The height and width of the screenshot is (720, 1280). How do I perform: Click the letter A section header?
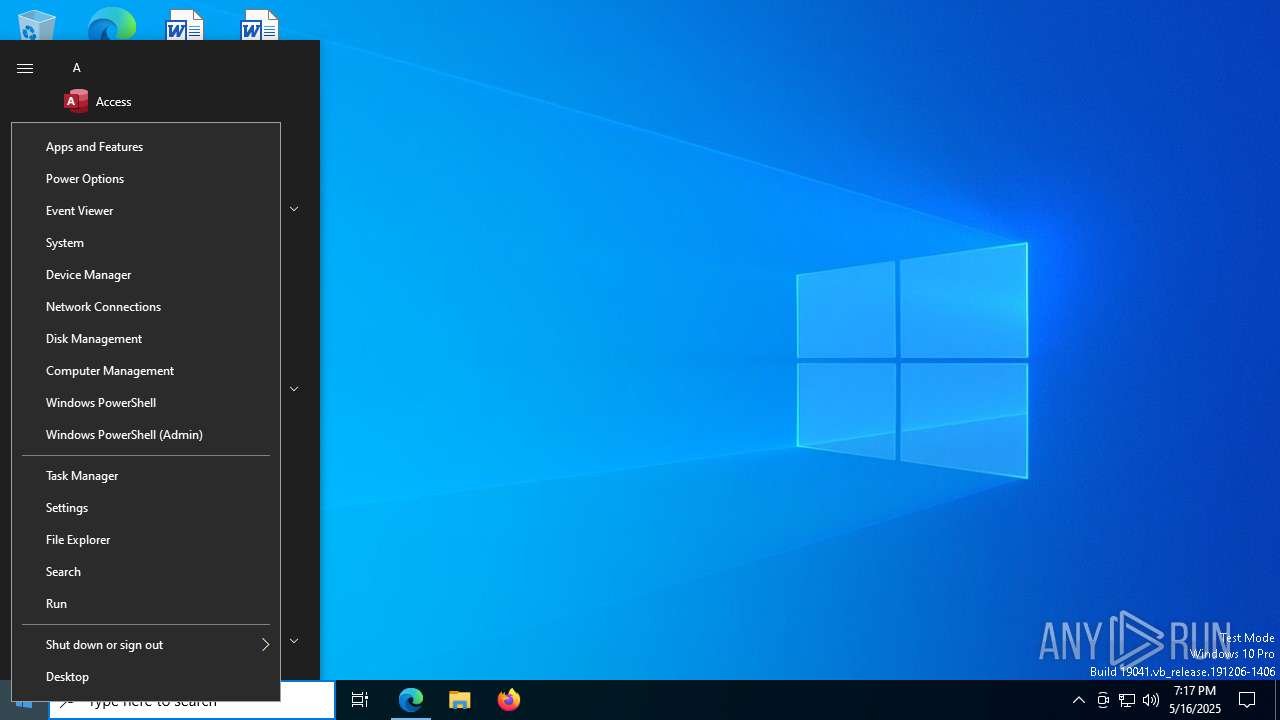77,68
